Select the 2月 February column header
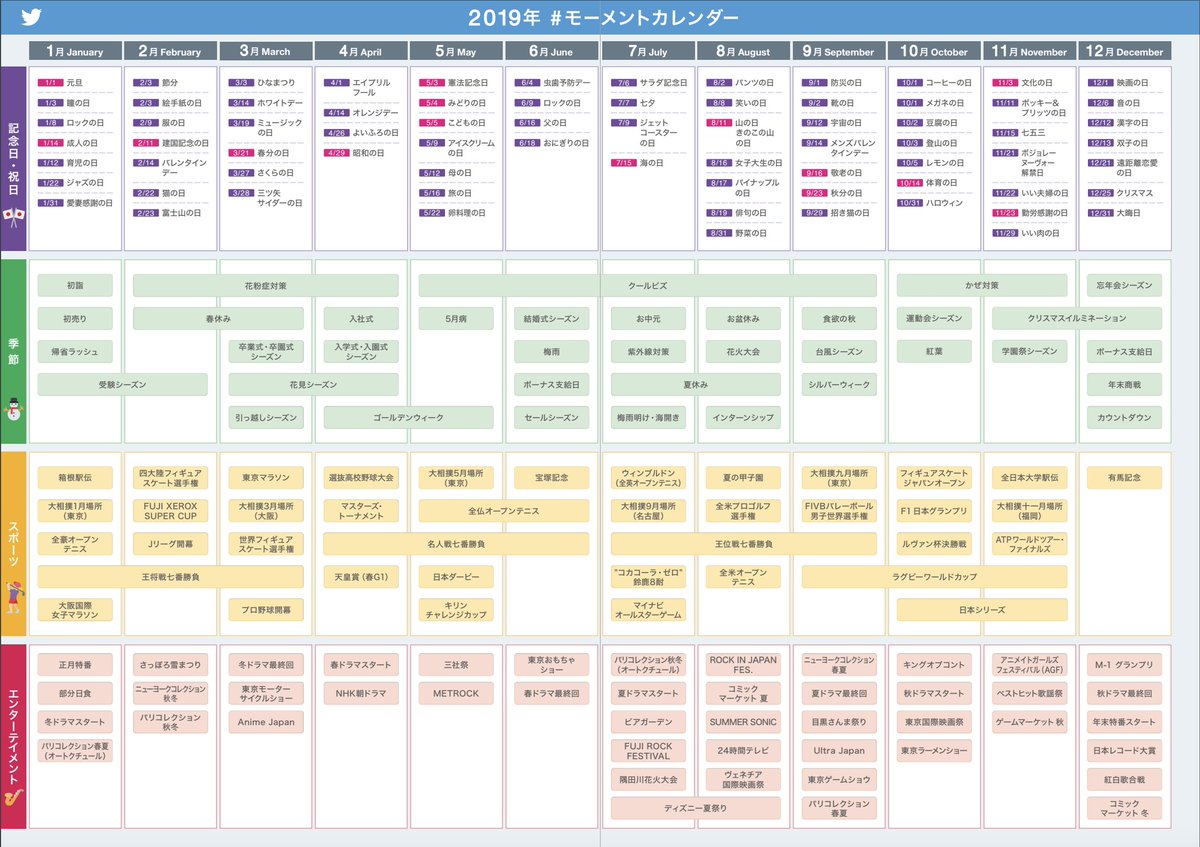 click(x=170, y=51)
